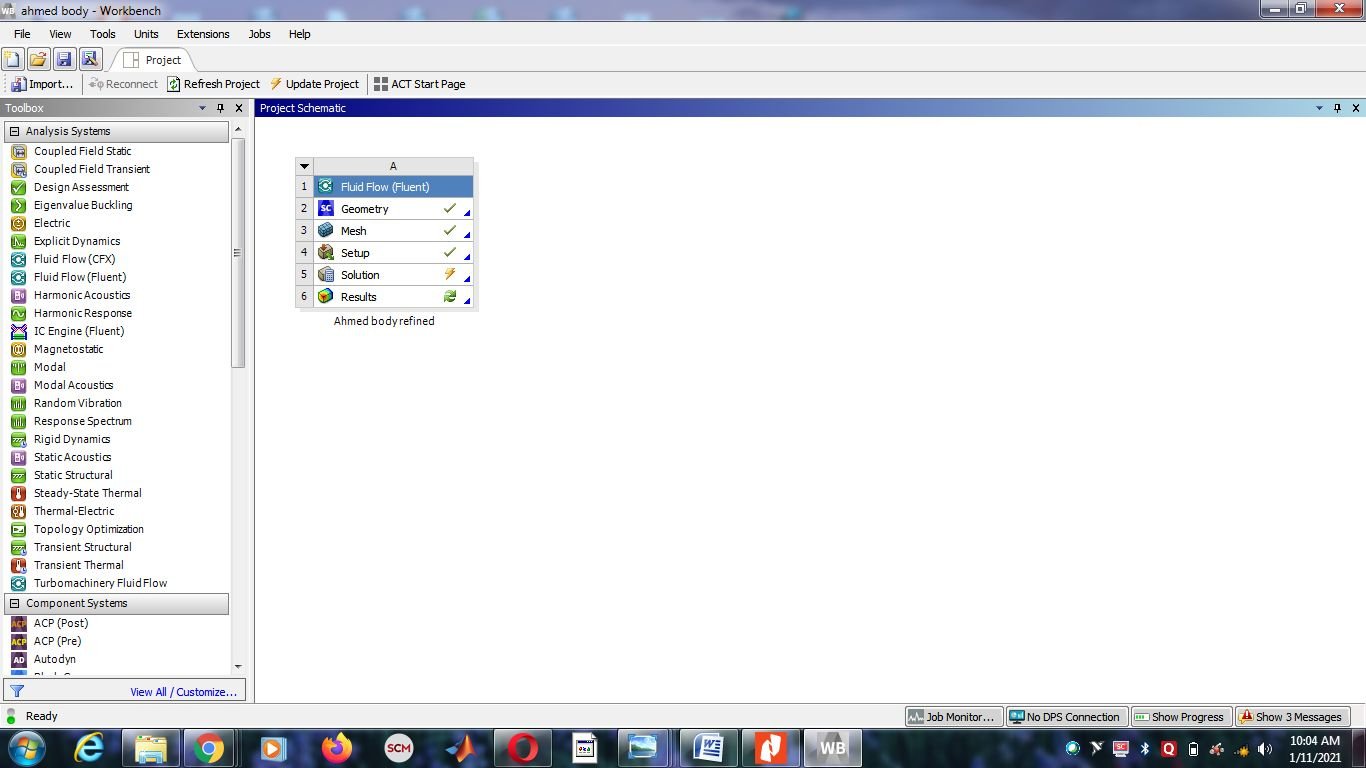1366x768 pixels.
Task: Click the Refresh Project button
Action: (x=213, y=84)
